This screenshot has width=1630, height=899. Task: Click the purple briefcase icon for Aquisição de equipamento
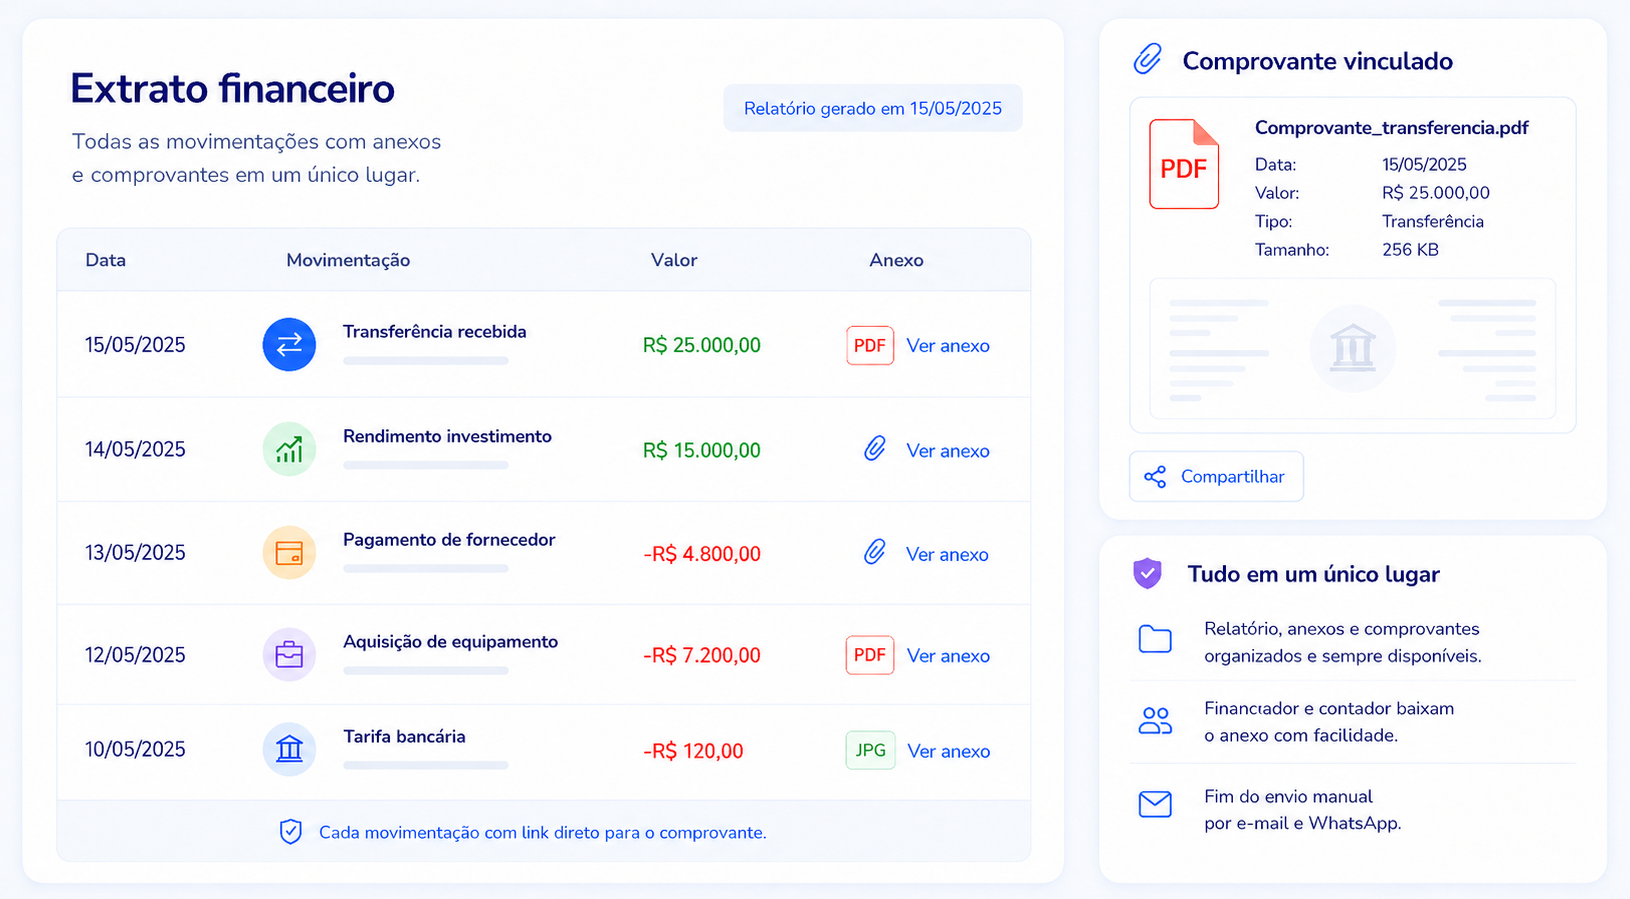click(289, 655)
